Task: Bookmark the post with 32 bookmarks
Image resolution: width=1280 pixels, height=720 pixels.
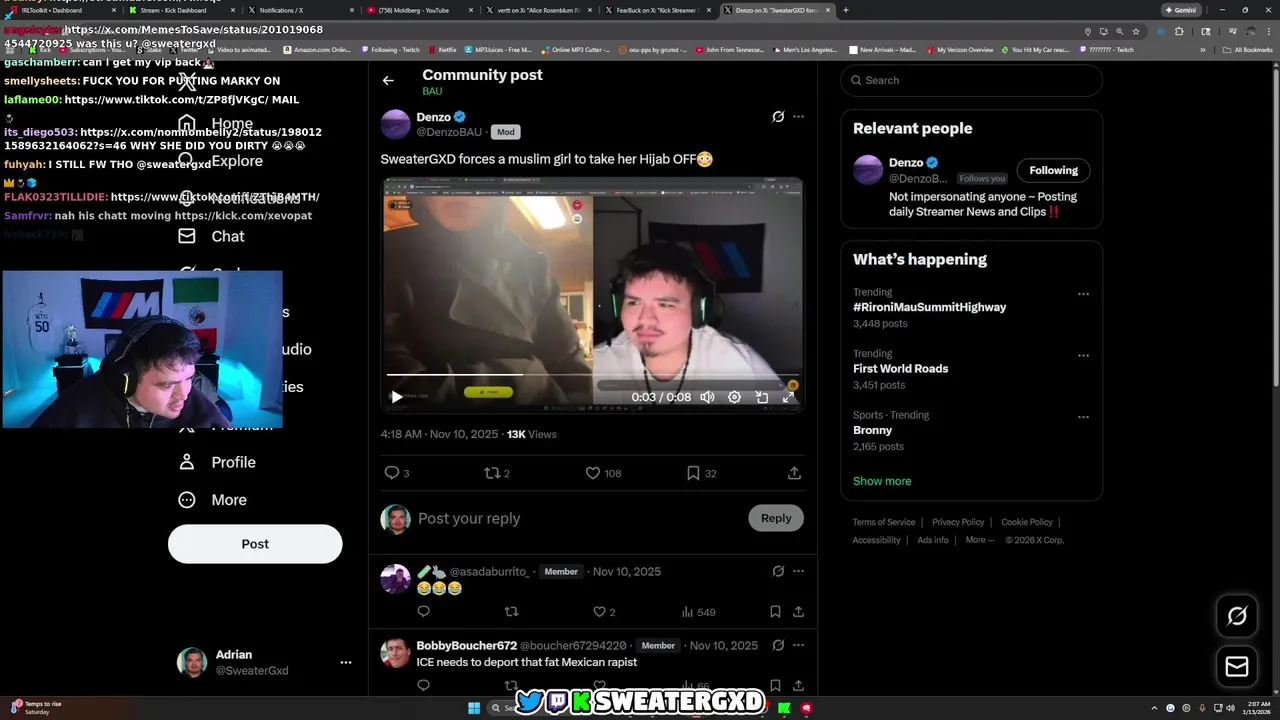Action: tap(701, 473)
